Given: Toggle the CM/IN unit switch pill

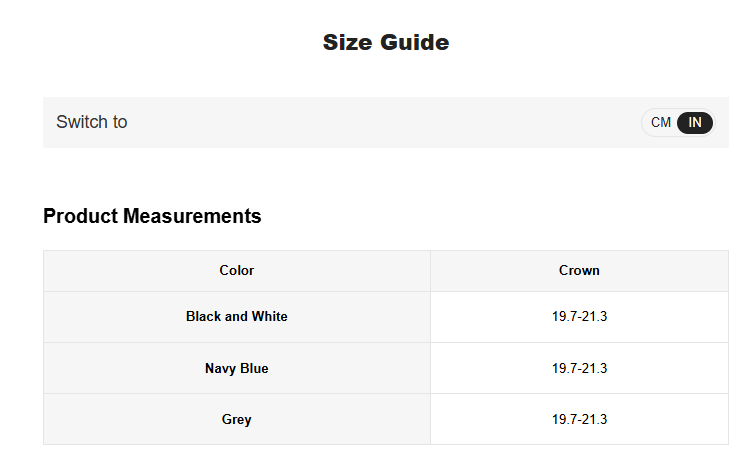Looking at the screenshot, I should pos(678,123).
